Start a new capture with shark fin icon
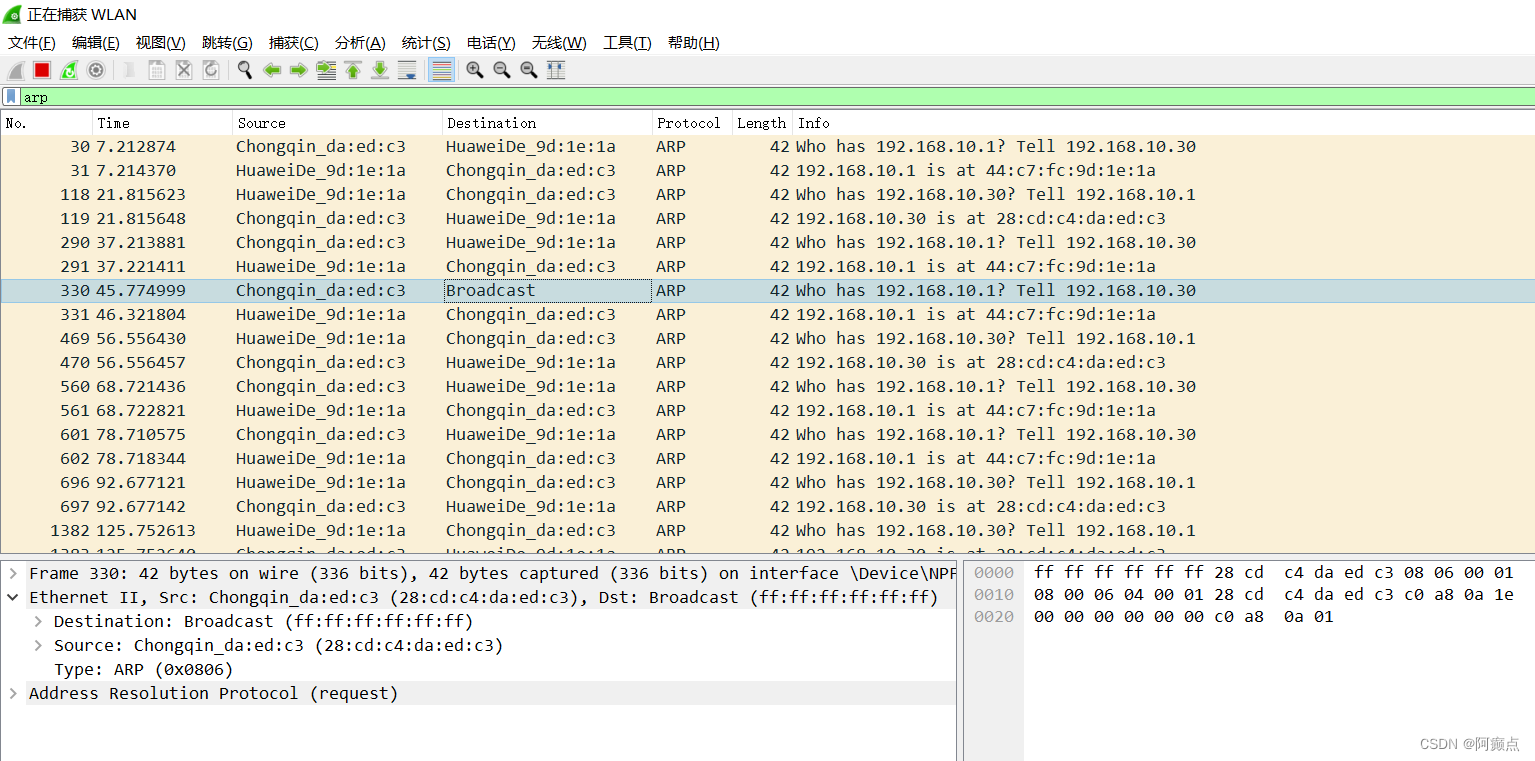Viewport: 1535px width, 761px height. (16, 70)
